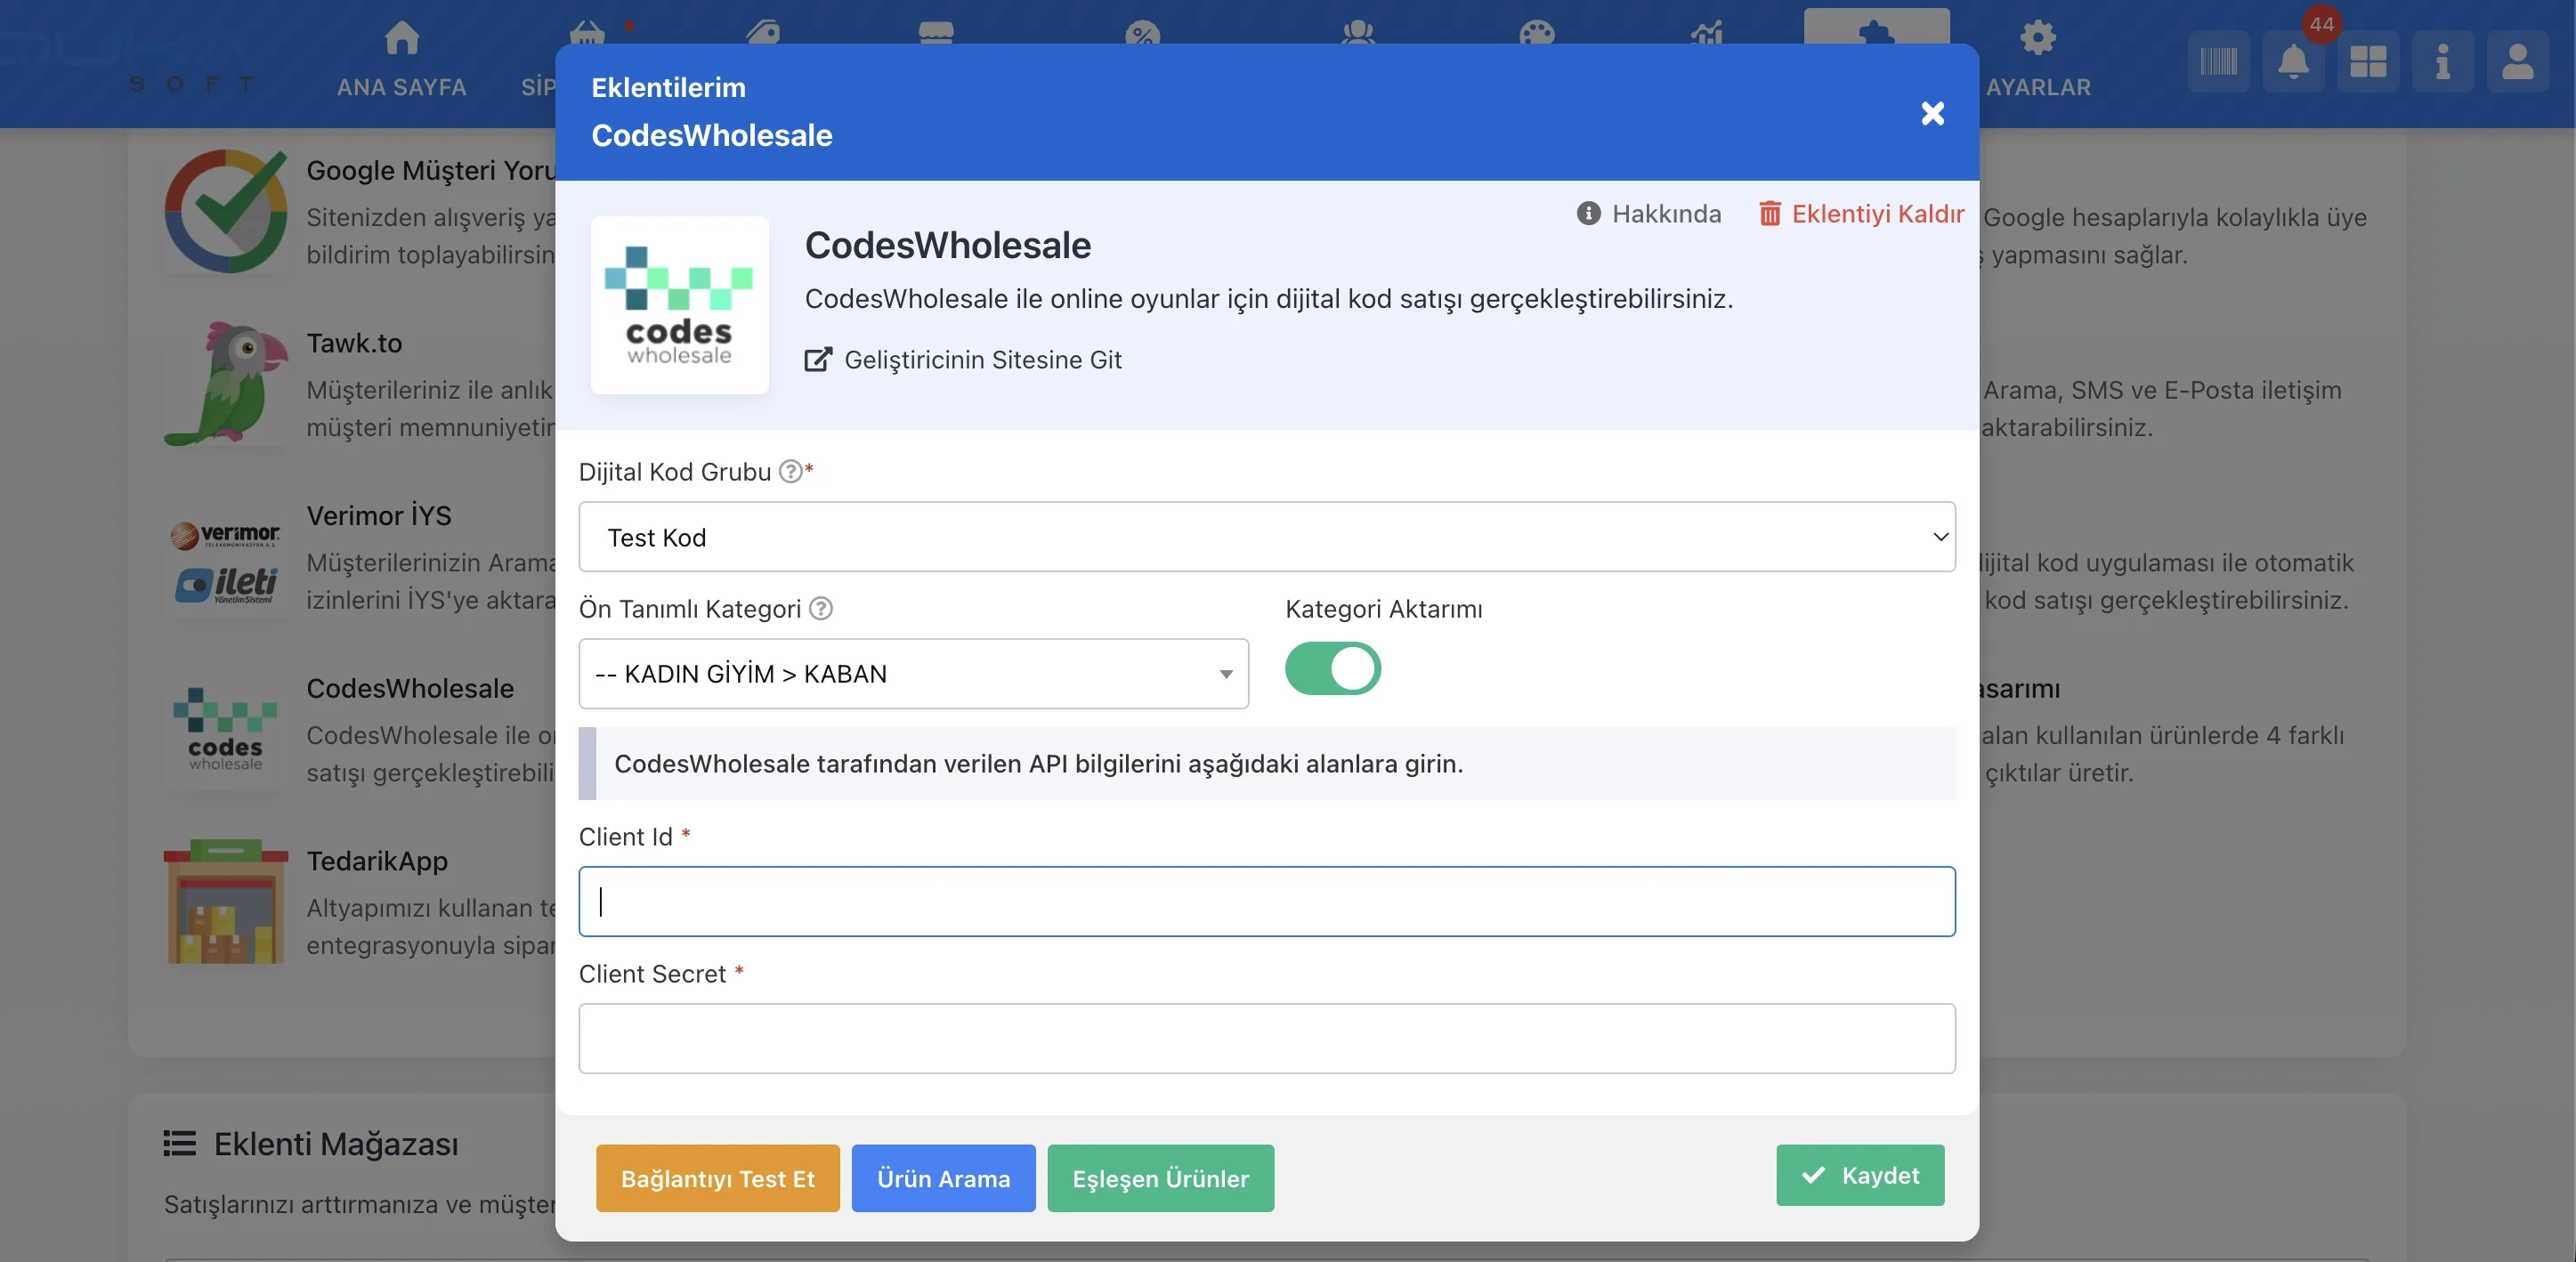
Task: Focus the Client Secret input field
Action: point(1266,1038)
